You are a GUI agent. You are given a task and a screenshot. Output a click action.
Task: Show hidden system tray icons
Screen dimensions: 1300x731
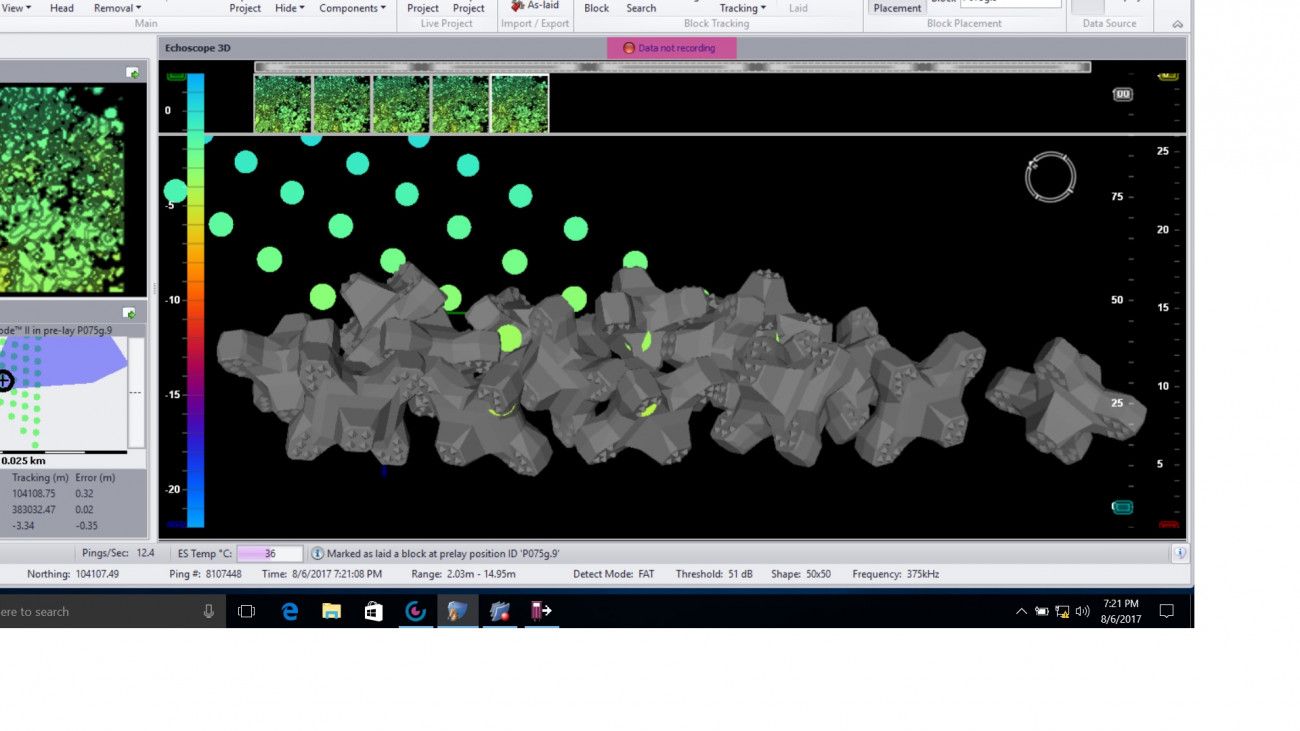point(1021,611)
